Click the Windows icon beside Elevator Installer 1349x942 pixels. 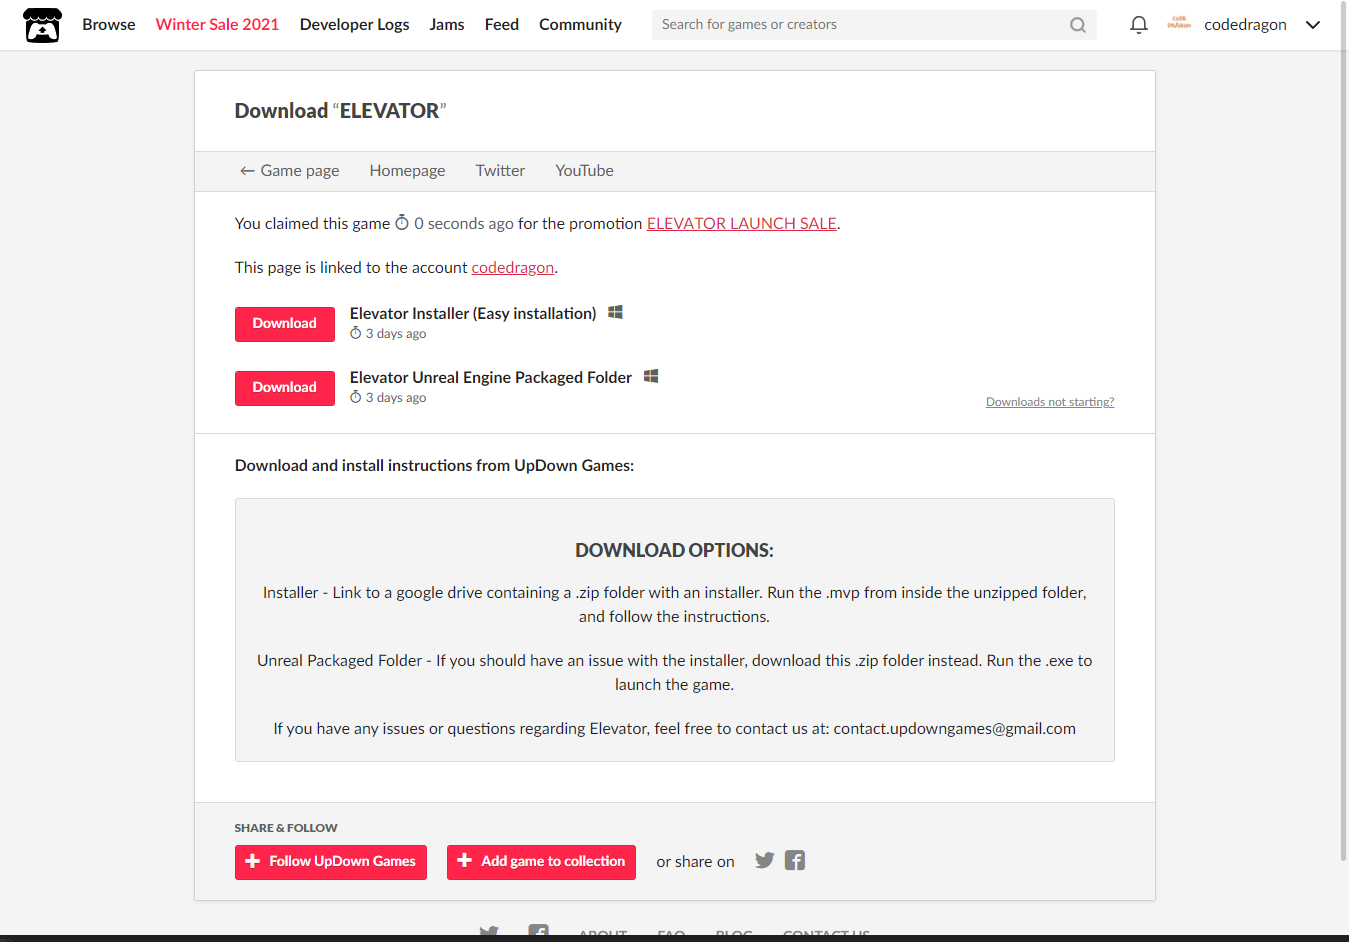click(x=615, y=313)
